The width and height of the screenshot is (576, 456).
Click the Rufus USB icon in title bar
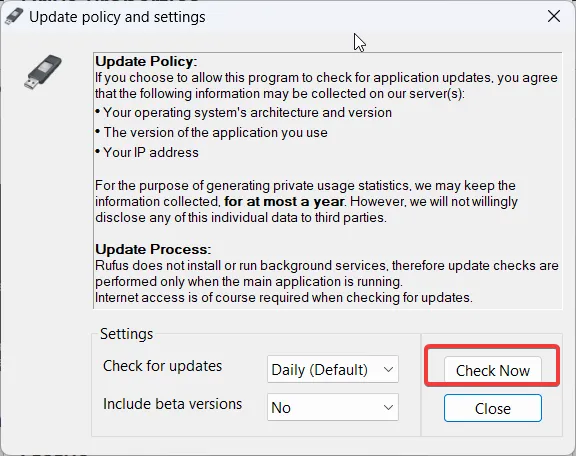(14, 17)
